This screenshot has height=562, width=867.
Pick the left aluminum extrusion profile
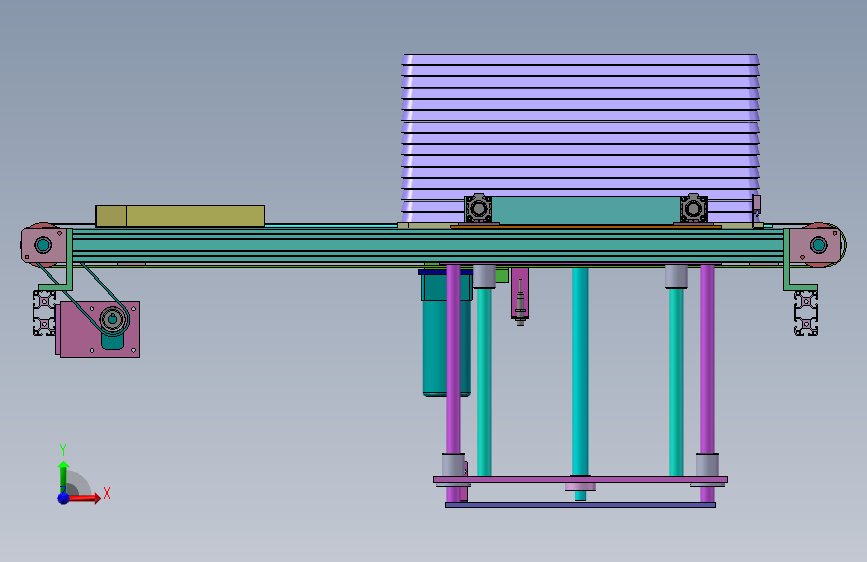pos(44,313)
